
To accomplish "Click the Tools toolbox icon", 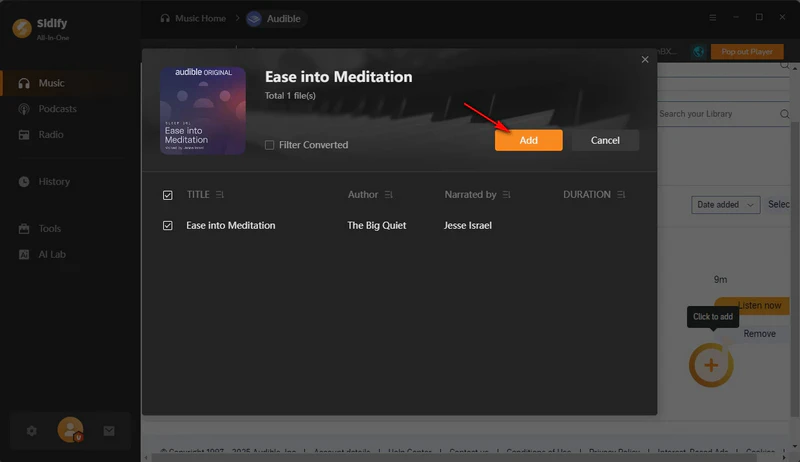I will pyautogui.click(x=24, y=229).
